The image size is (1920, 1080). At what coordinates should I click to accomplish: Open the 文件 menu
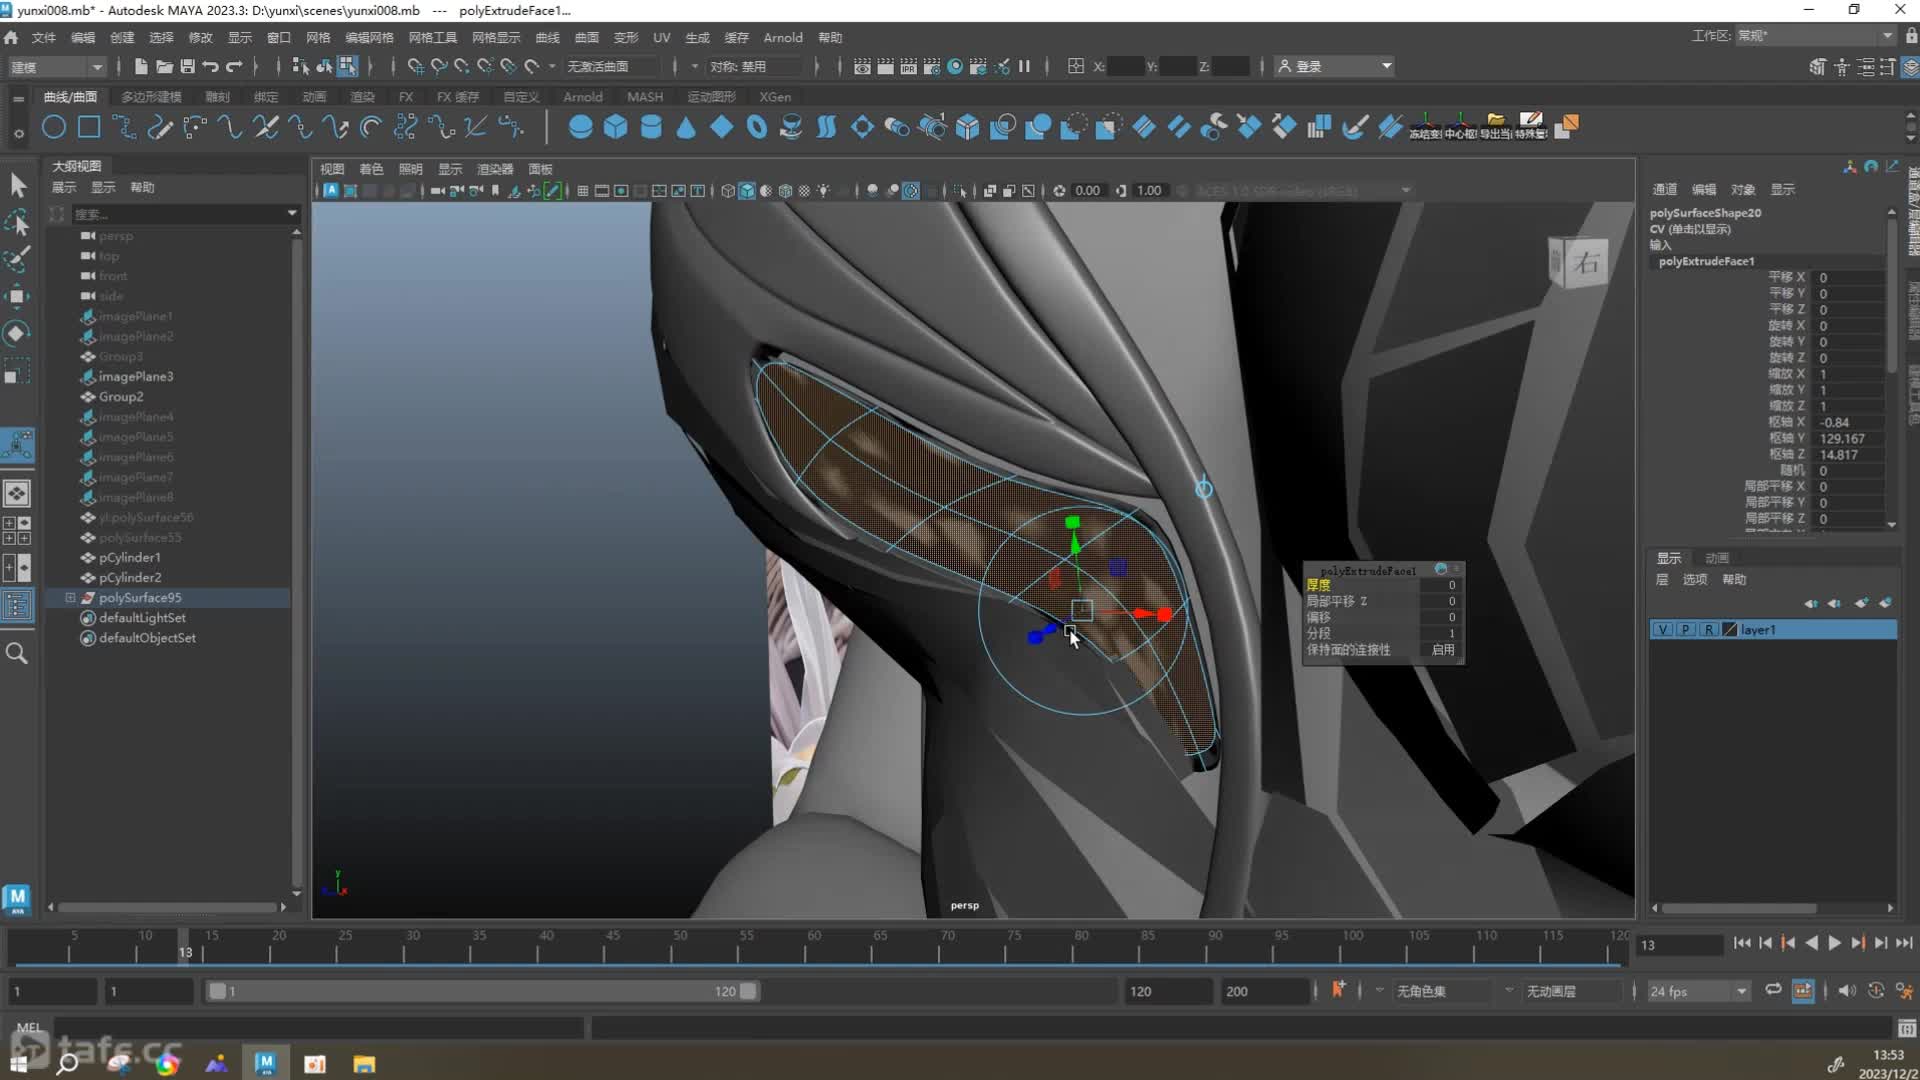click(x=43, y=37)
